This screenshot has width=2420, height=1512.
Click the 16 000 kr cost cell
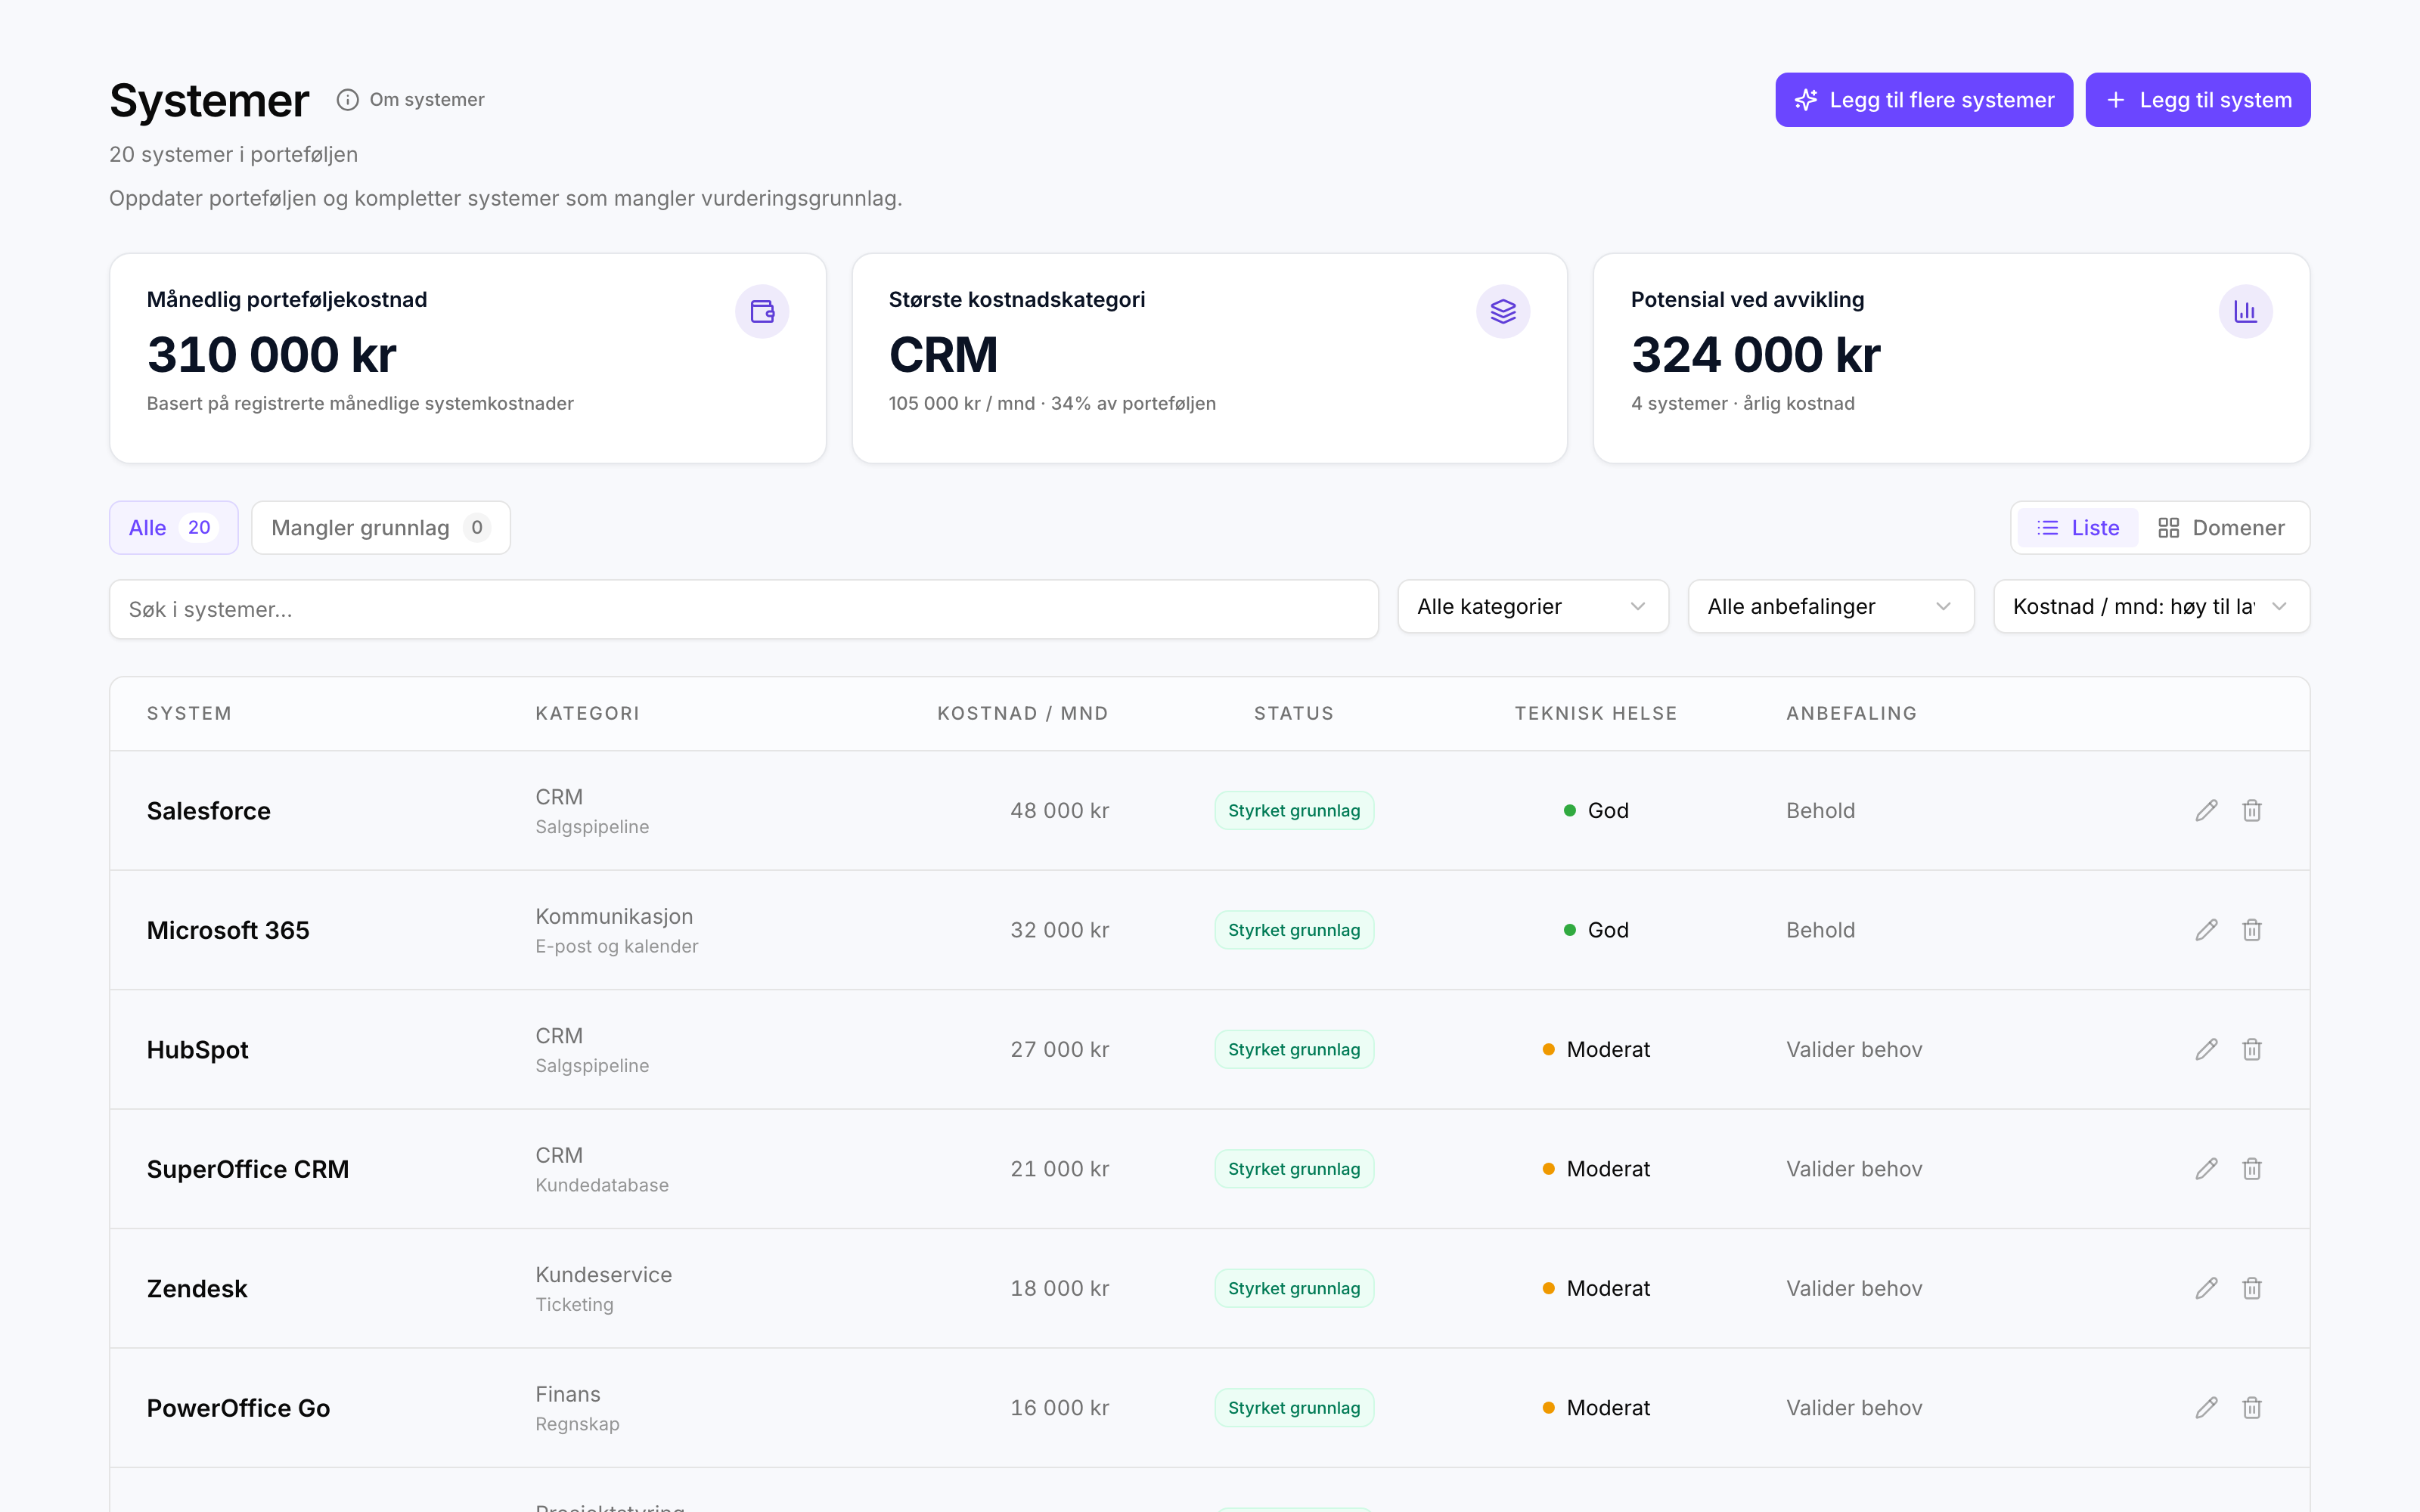point(1059,1408)
